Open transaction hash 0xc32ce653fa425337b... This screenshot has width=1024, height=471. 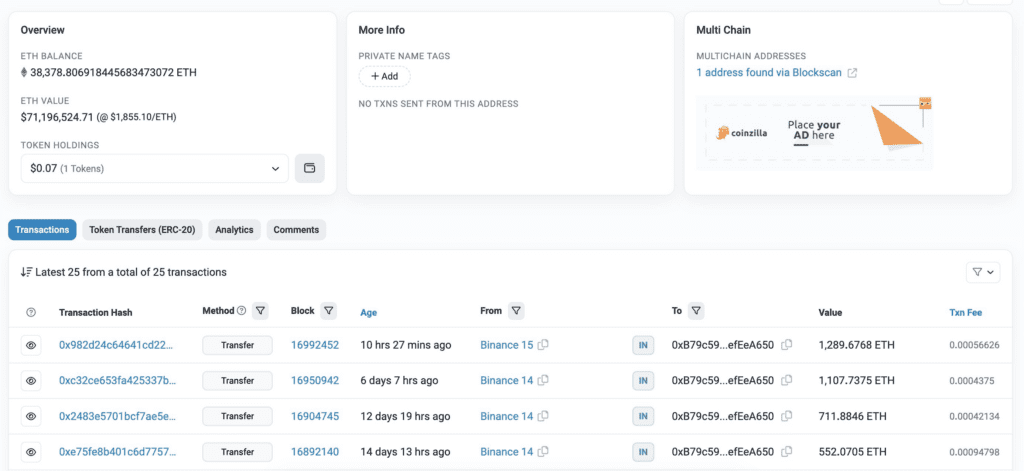click(x=117, y=380)
